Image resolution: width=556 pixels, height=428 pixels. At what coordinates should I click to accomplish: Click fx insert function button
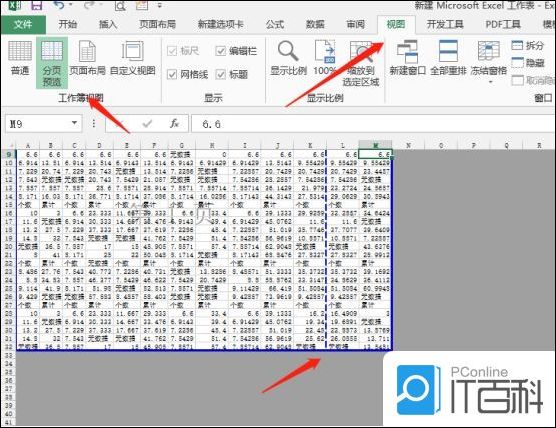tap(174, 123)
